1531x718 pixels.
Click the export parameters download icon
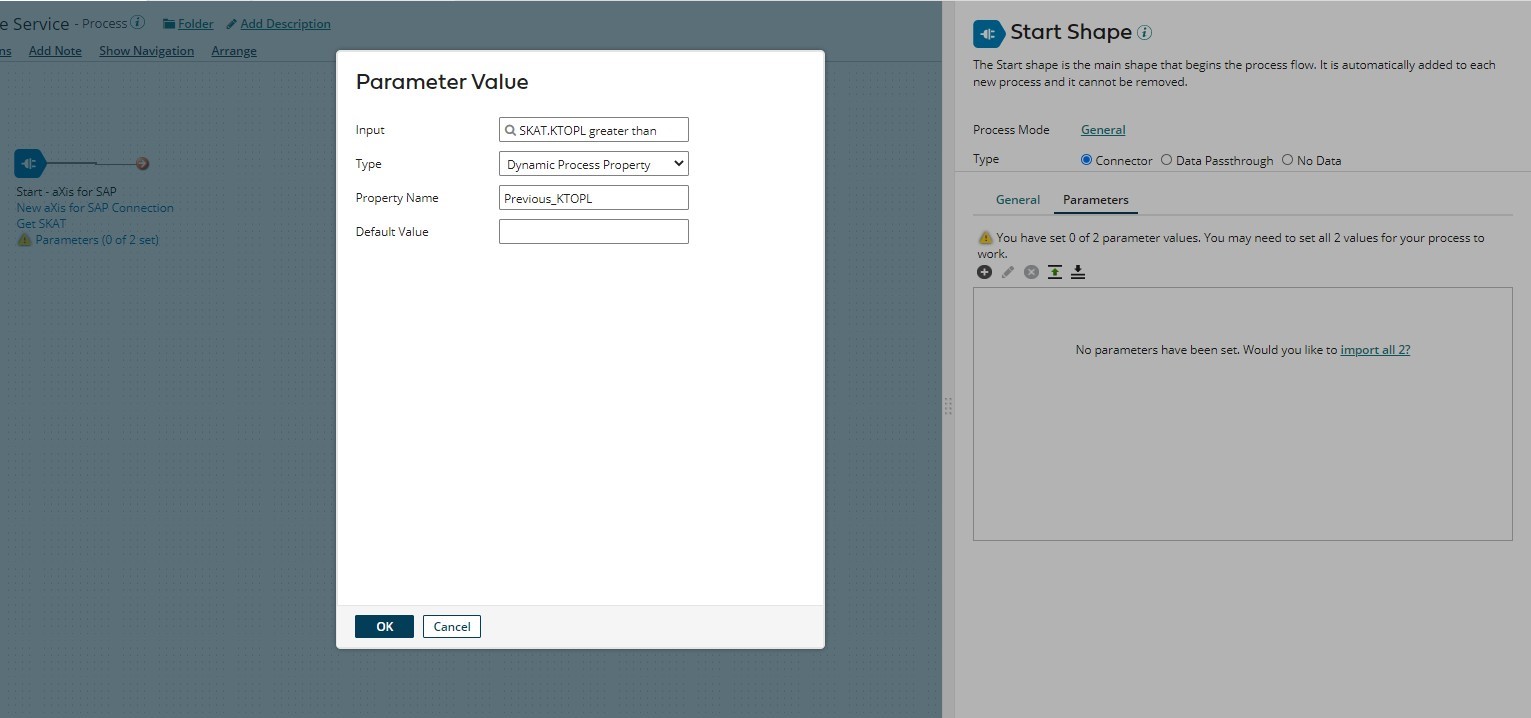tap(1078, 271)
